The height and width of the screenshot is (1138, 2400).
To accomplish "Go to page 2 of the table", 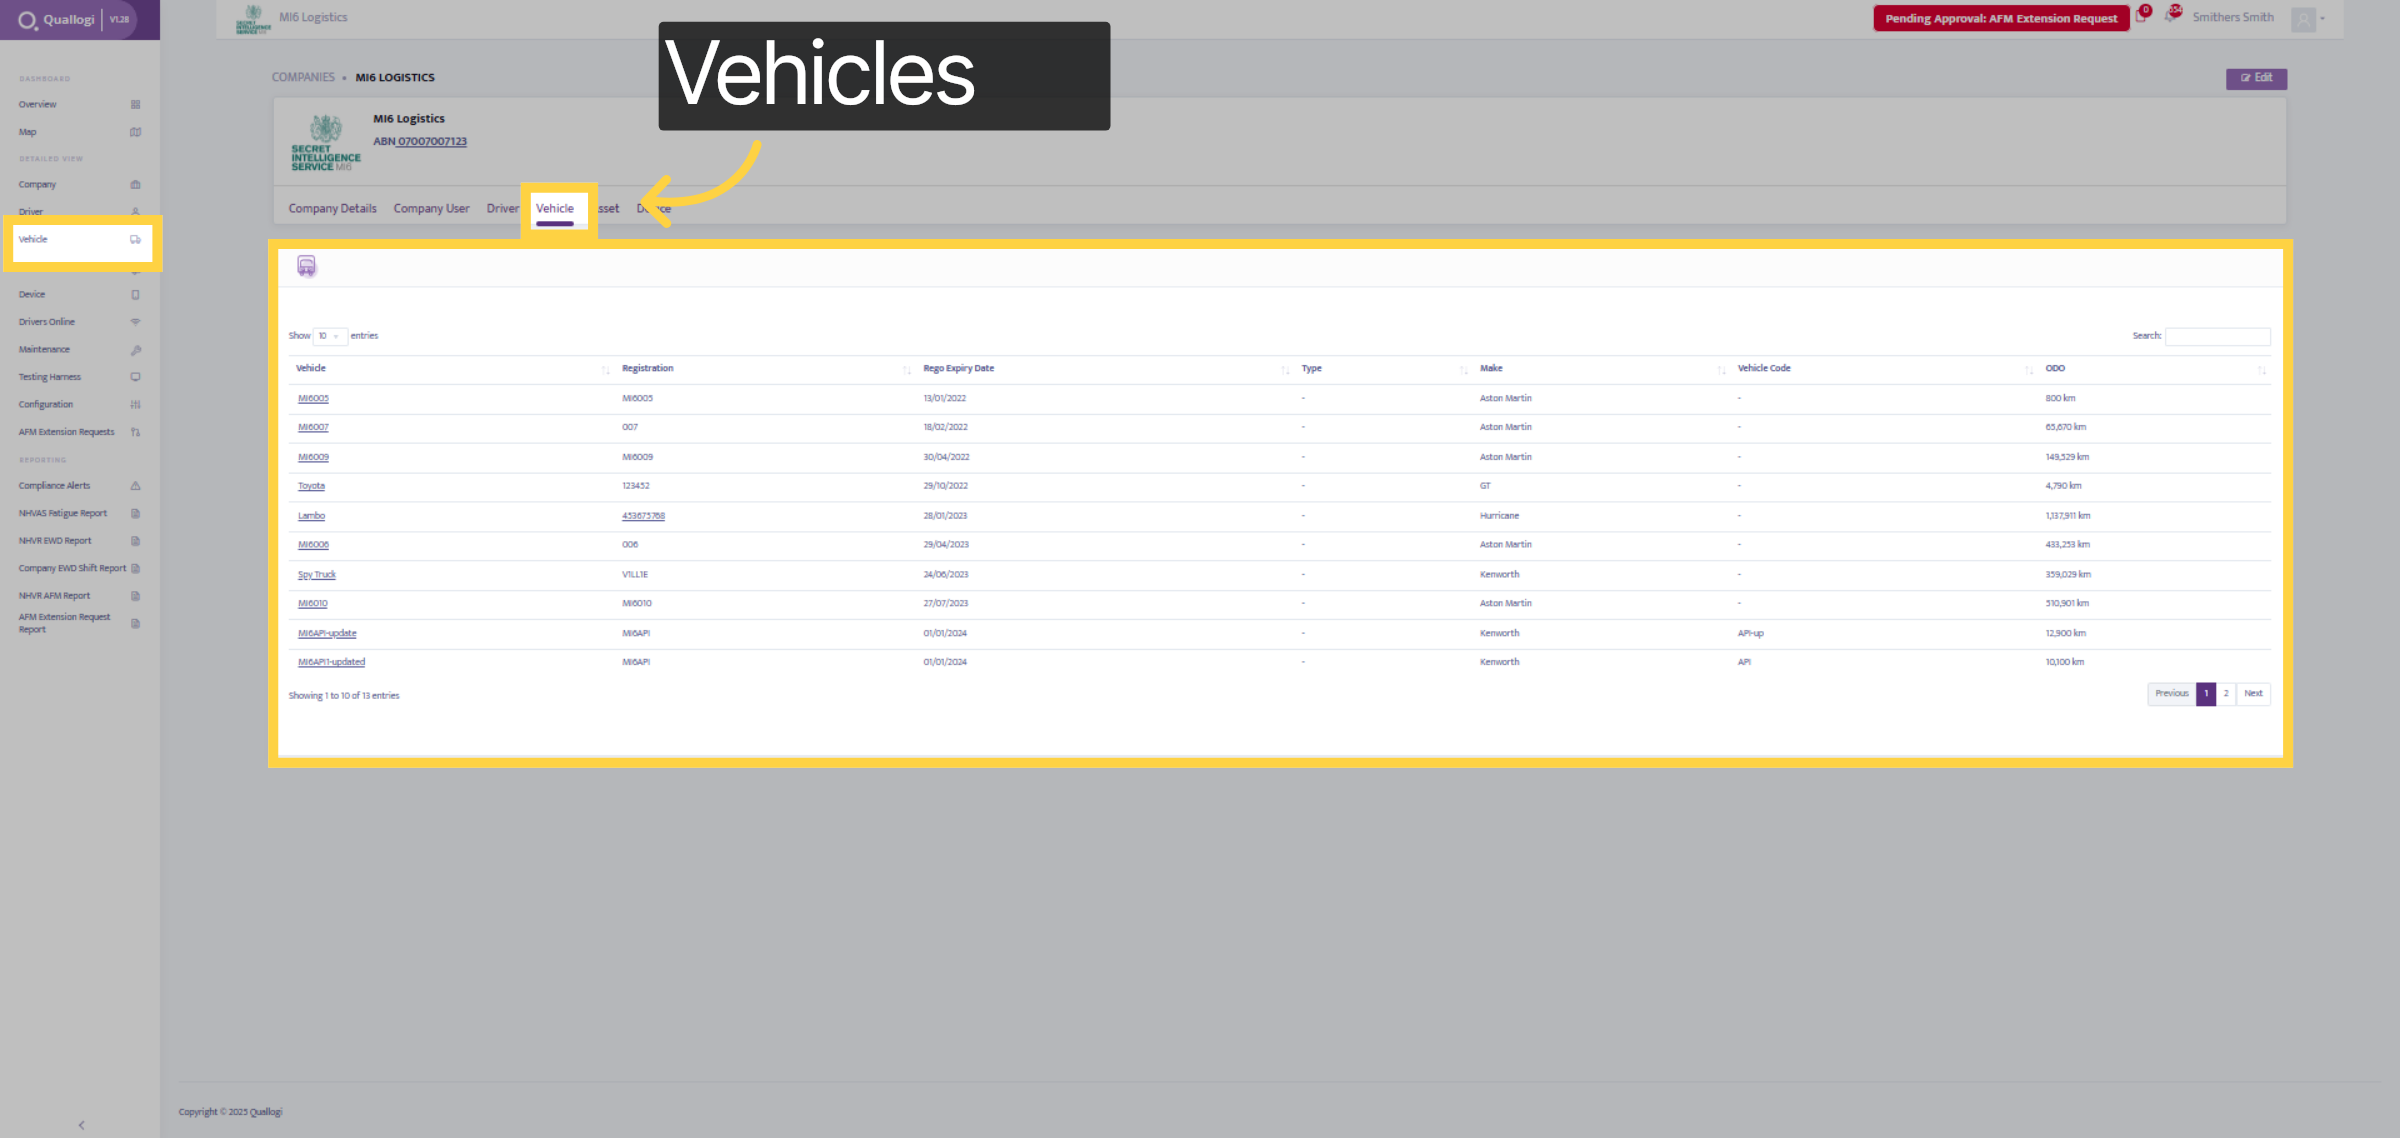I will tap(2226, 694).
